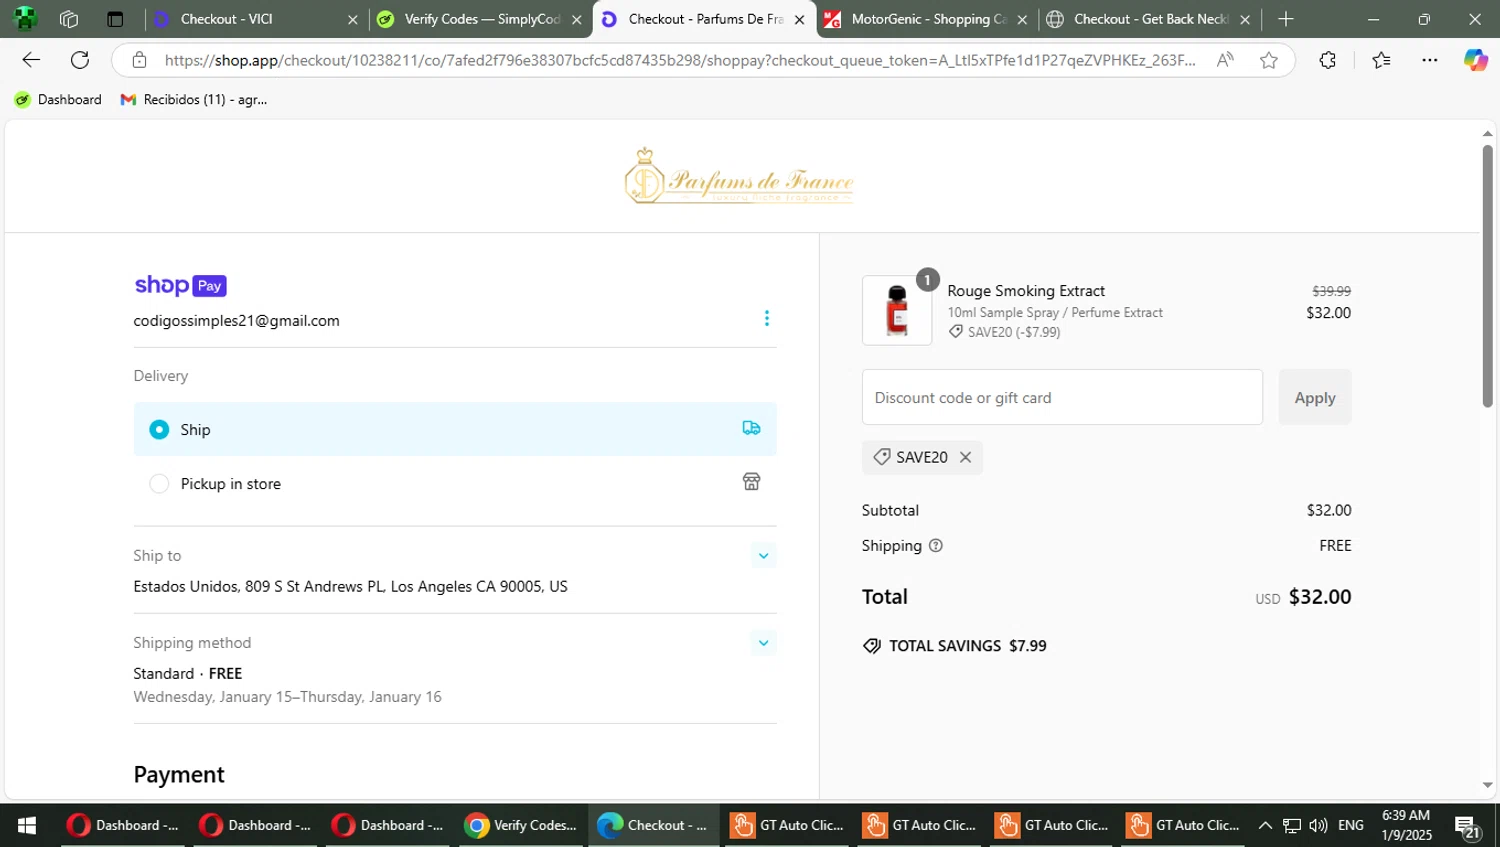Open the Favorites list icon
This screenshot has height=847, width=1500.
(x=1382, y=60)
